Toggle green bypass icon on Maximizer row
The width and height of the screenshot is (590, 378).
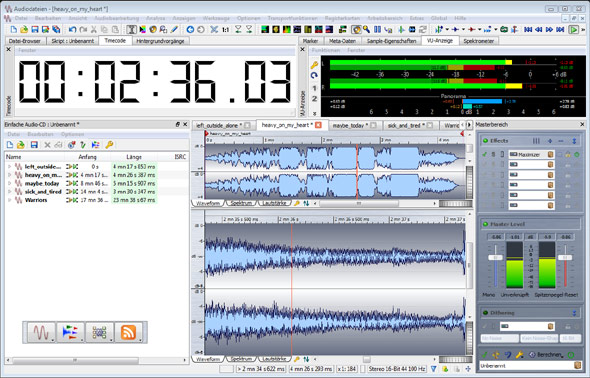576,155
